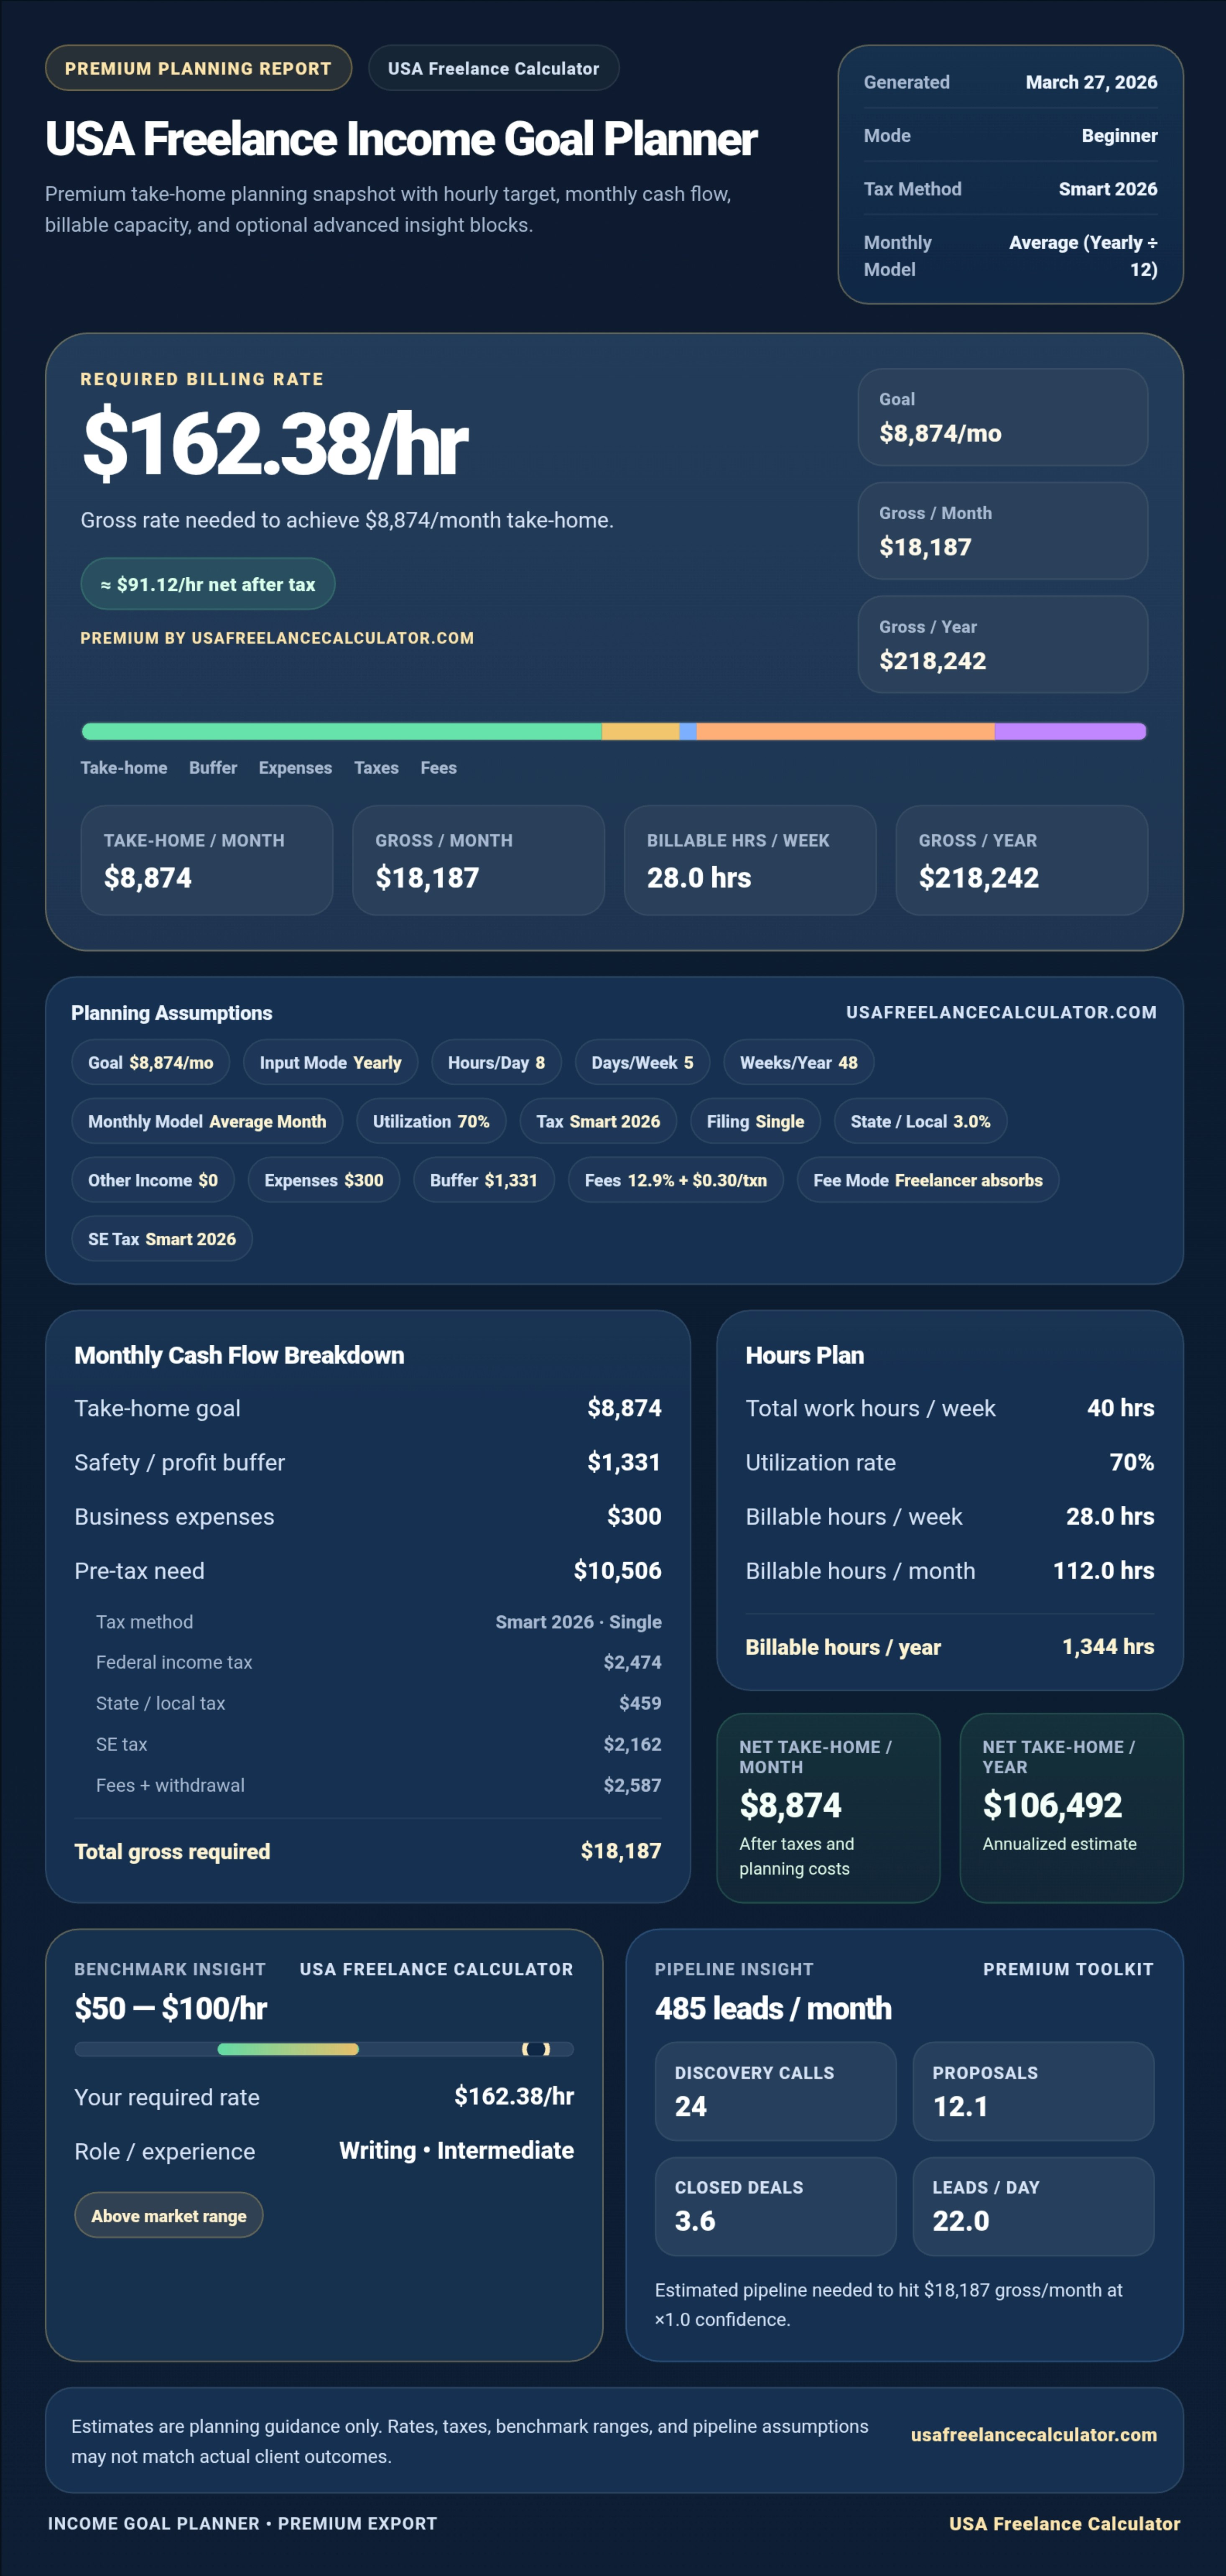Image resolution: width=1226 pixels, height=2576 pixels.
Task: Click the Pre-tax need $10,506 value
Action: (x=617, y=1570)
